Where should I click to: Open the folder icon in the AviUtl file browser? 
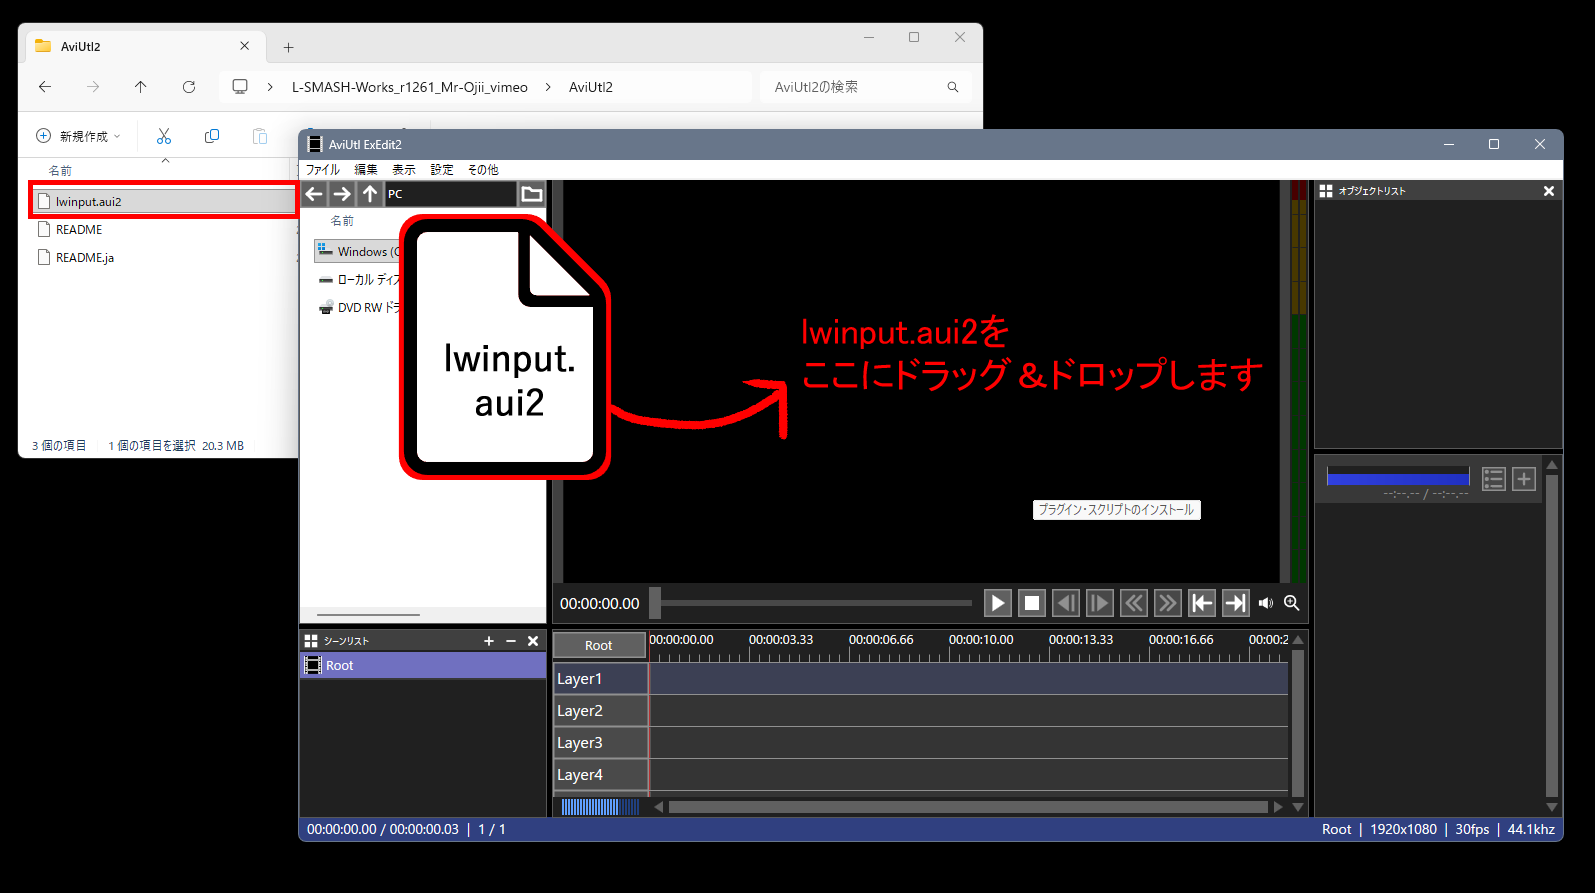click(532, 194)
